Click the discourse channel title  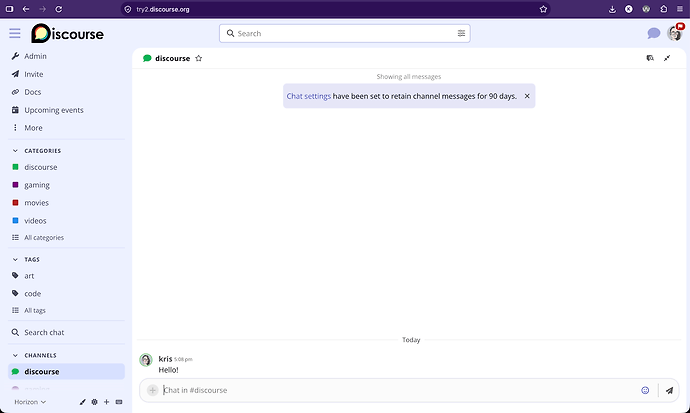pos(172,58)
